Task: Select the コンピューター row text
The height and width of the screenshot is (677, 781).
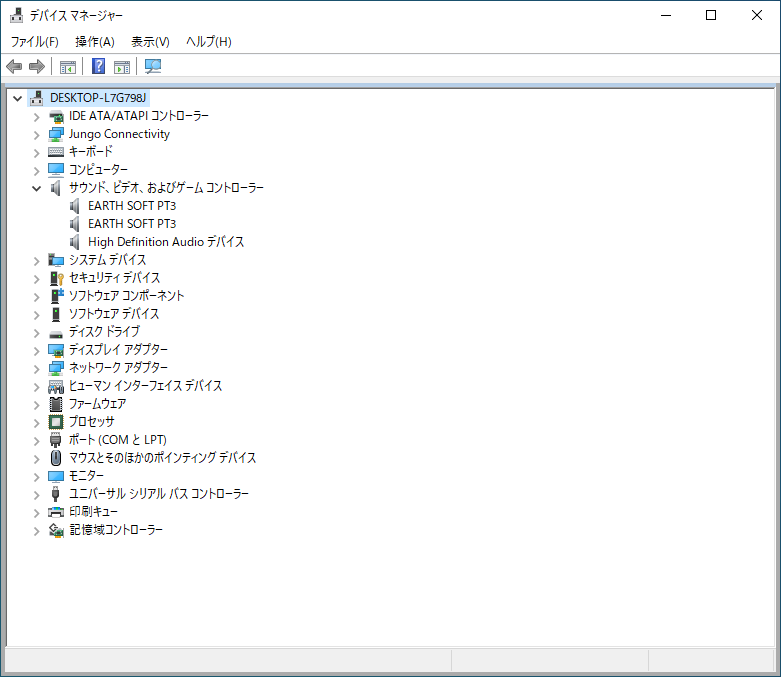Action: tap(98, 169)
